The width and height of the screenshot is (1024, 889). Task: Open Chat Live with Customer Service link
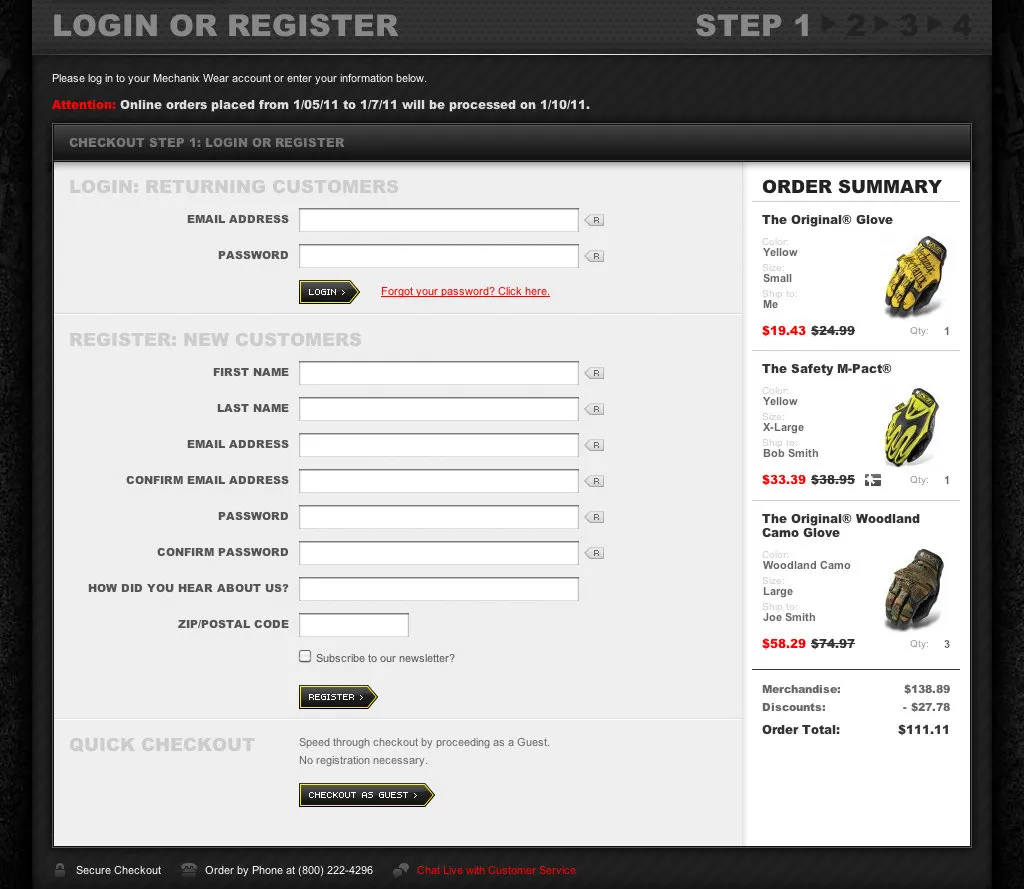[x=496, y=870]
